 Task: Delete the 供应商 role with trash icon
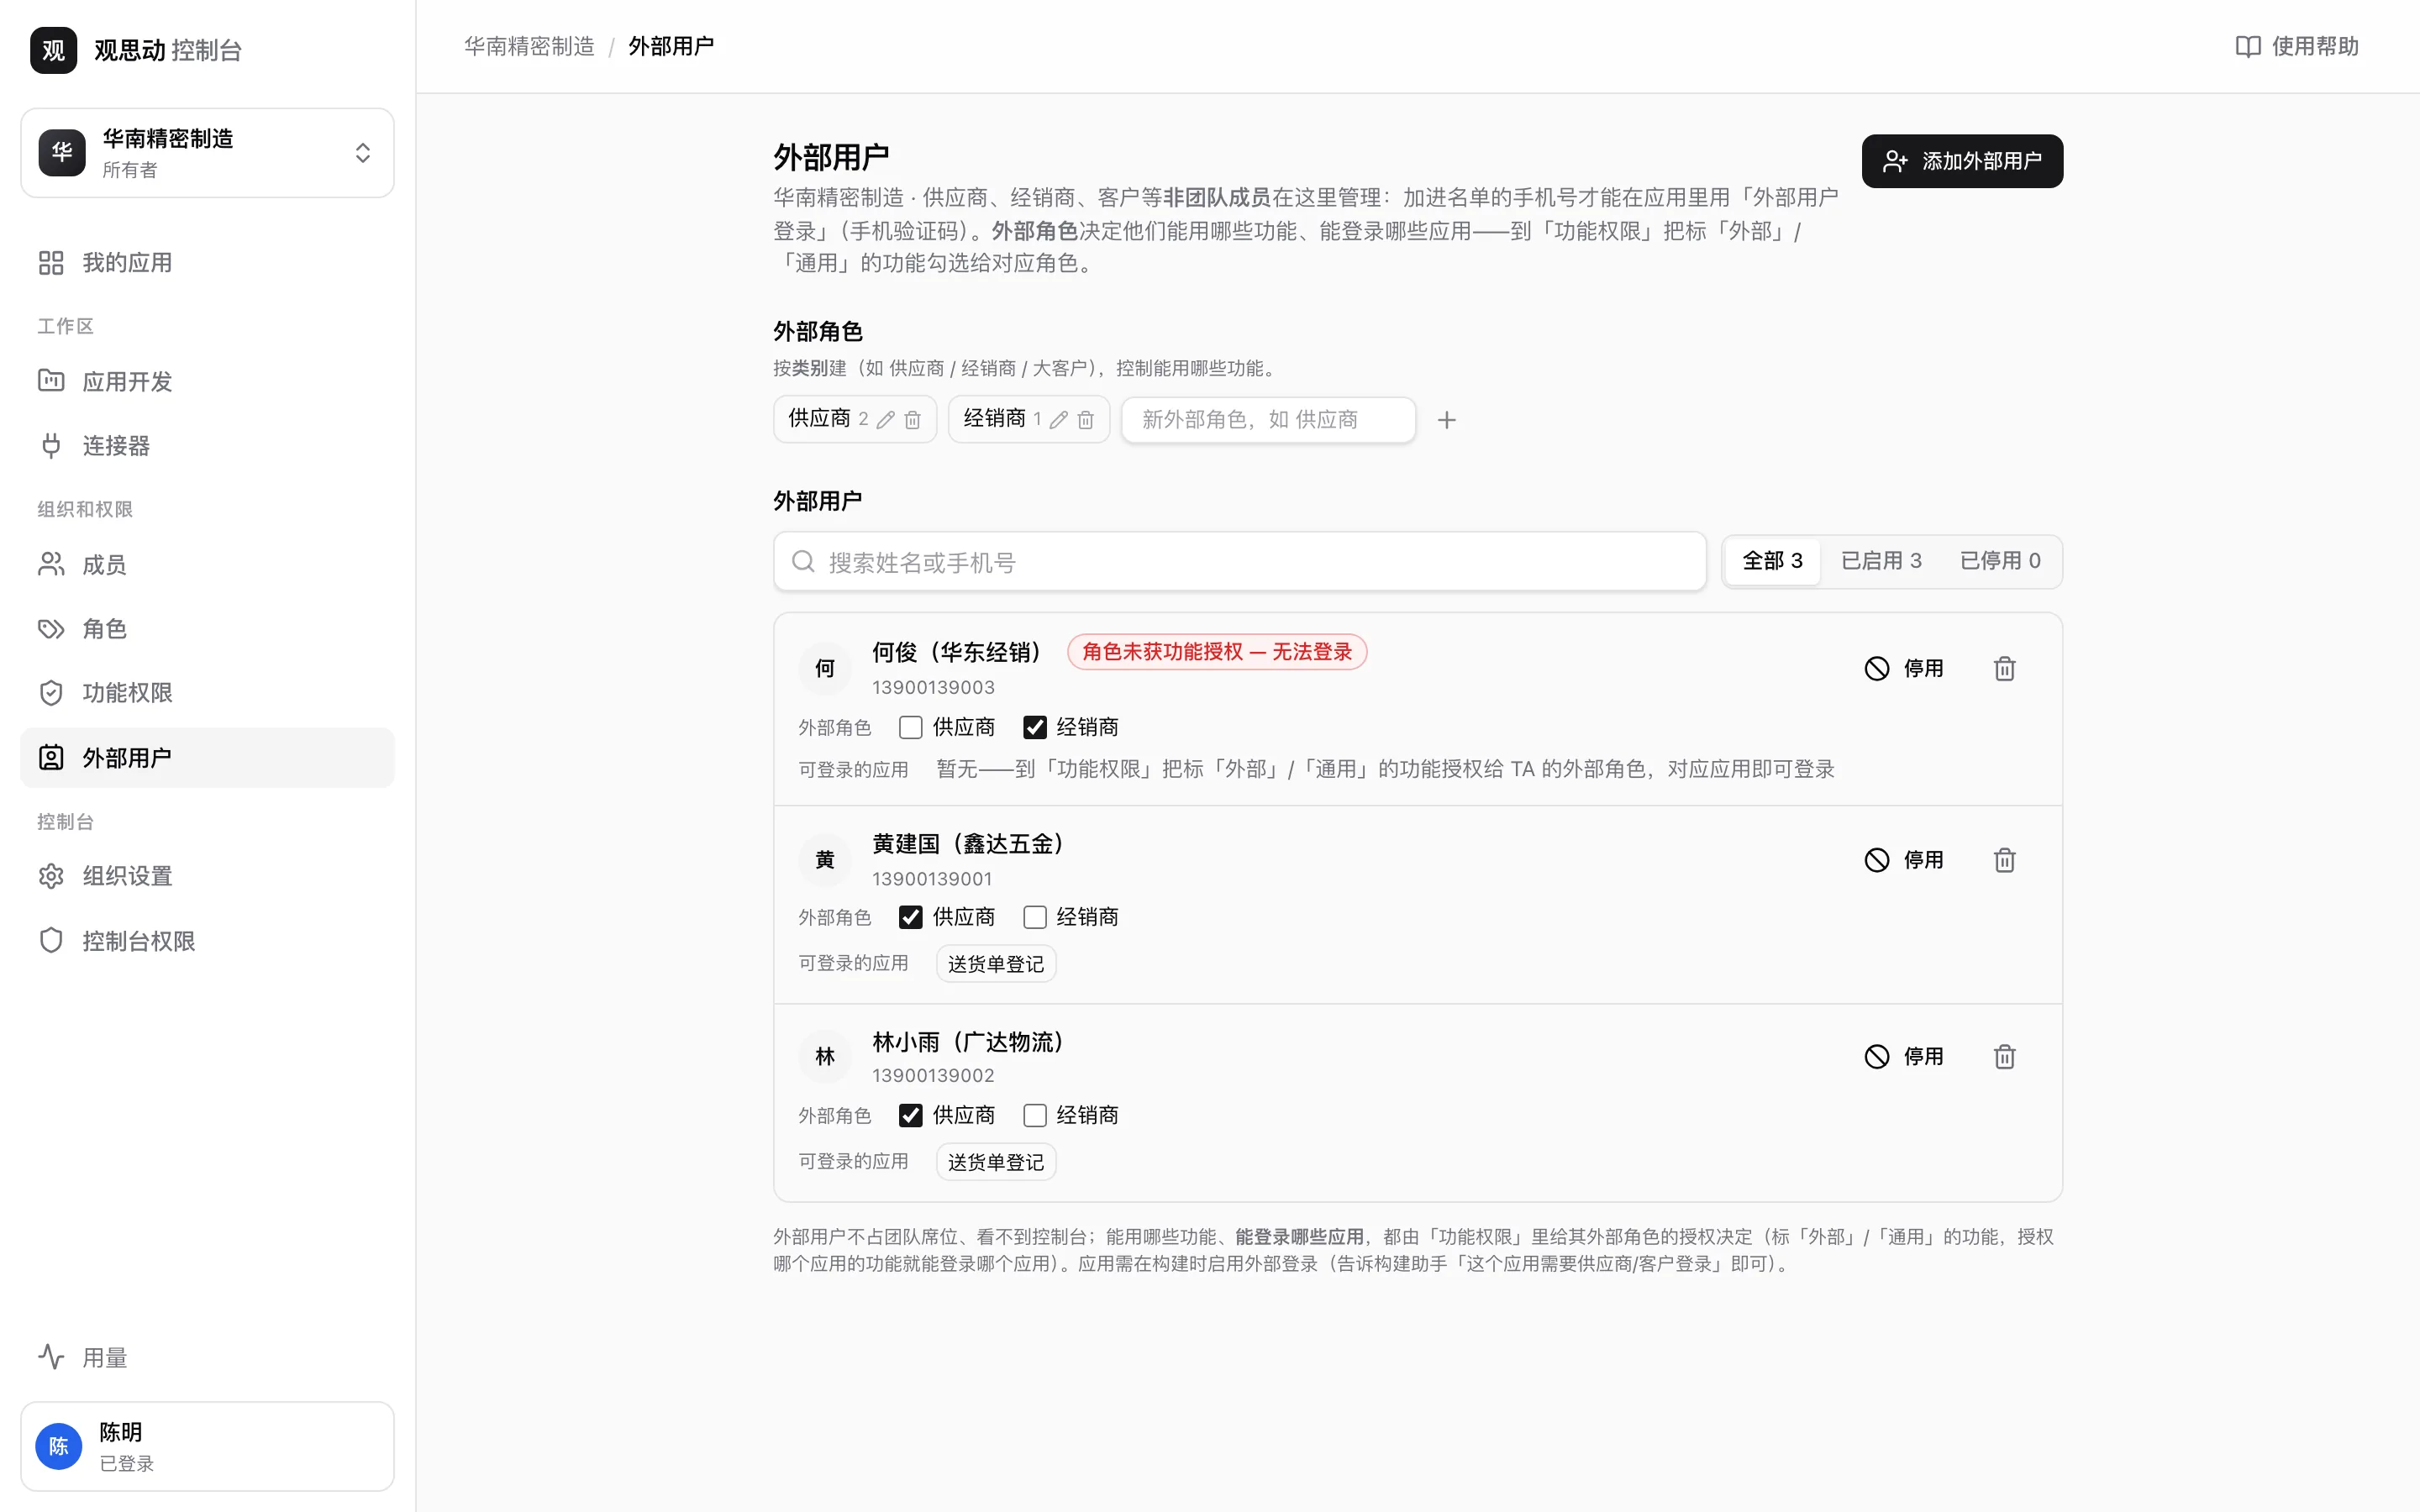[912, 420]
